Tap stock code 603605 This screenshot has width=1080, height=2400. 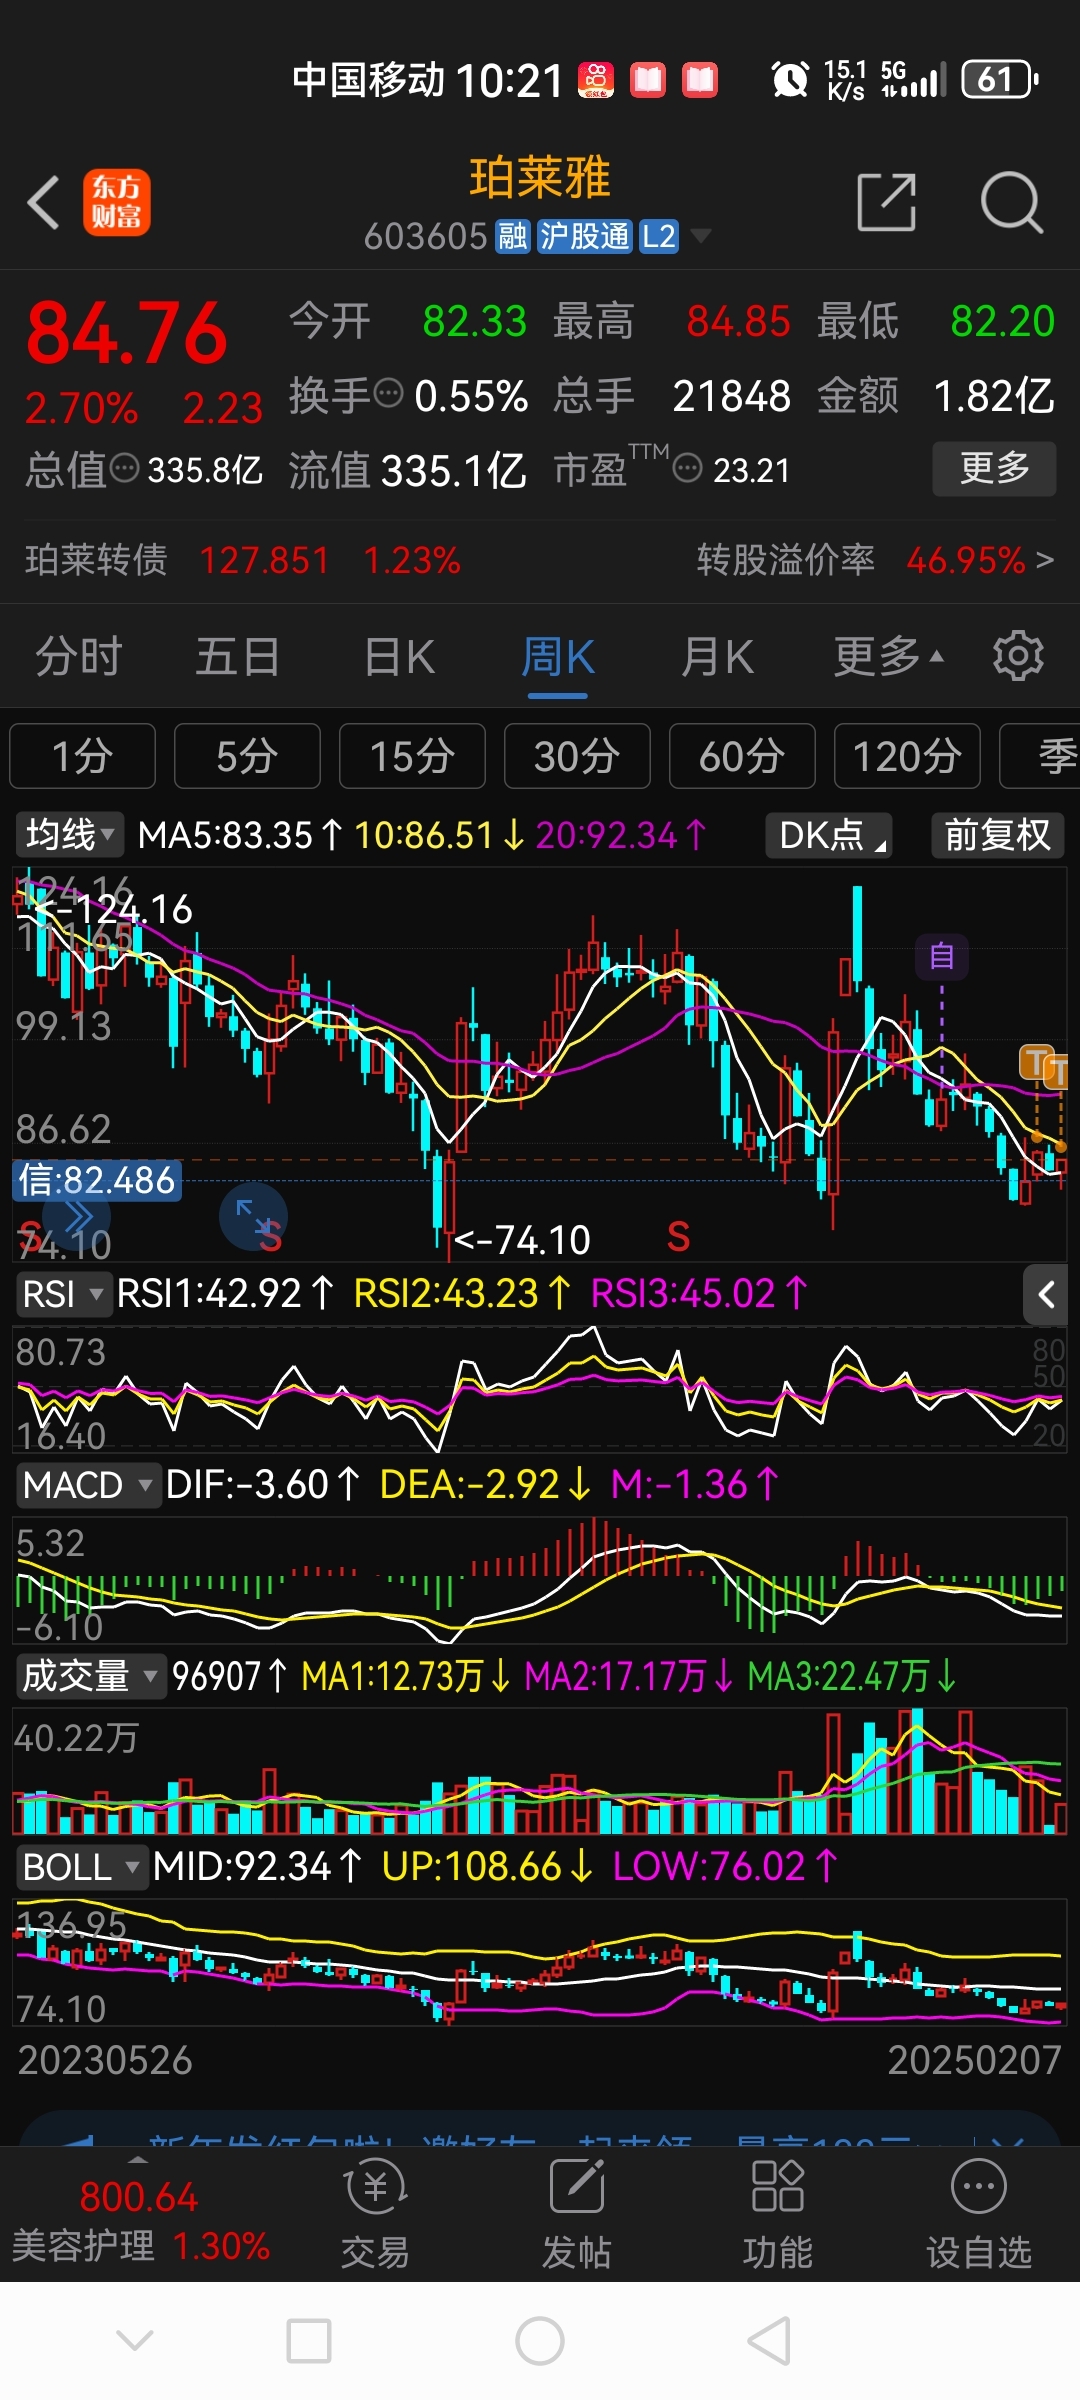[x=425, y=237]
